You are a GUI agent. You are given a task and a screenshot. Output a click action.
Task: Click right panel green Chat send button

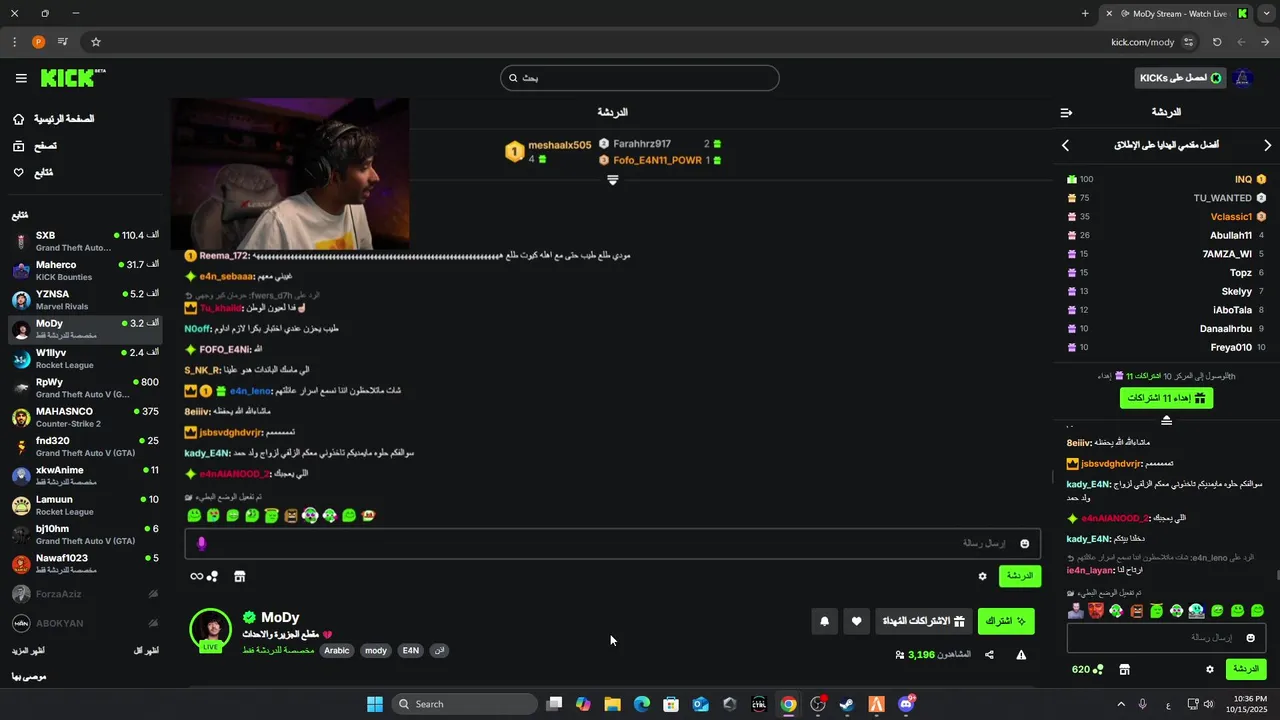[1246, 669]
